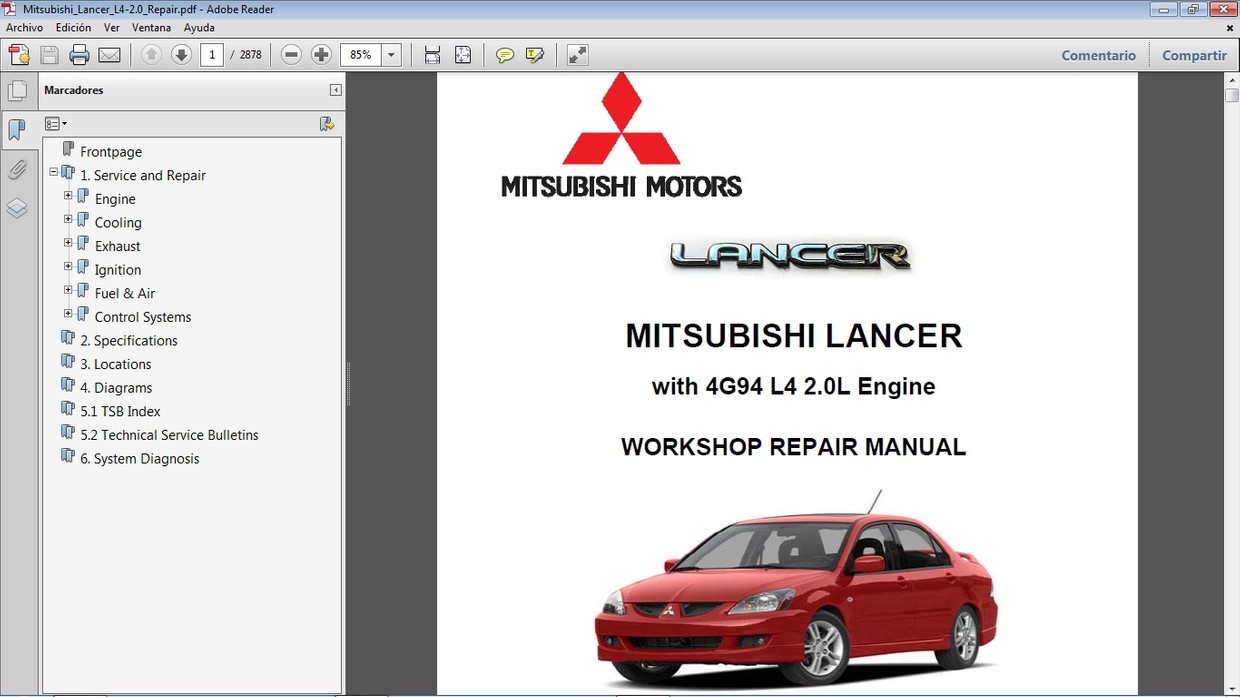The height and width of the screenshot is (697, 1240).
Task: Open the Compartir pane
Action: [x=1194, y=55]
